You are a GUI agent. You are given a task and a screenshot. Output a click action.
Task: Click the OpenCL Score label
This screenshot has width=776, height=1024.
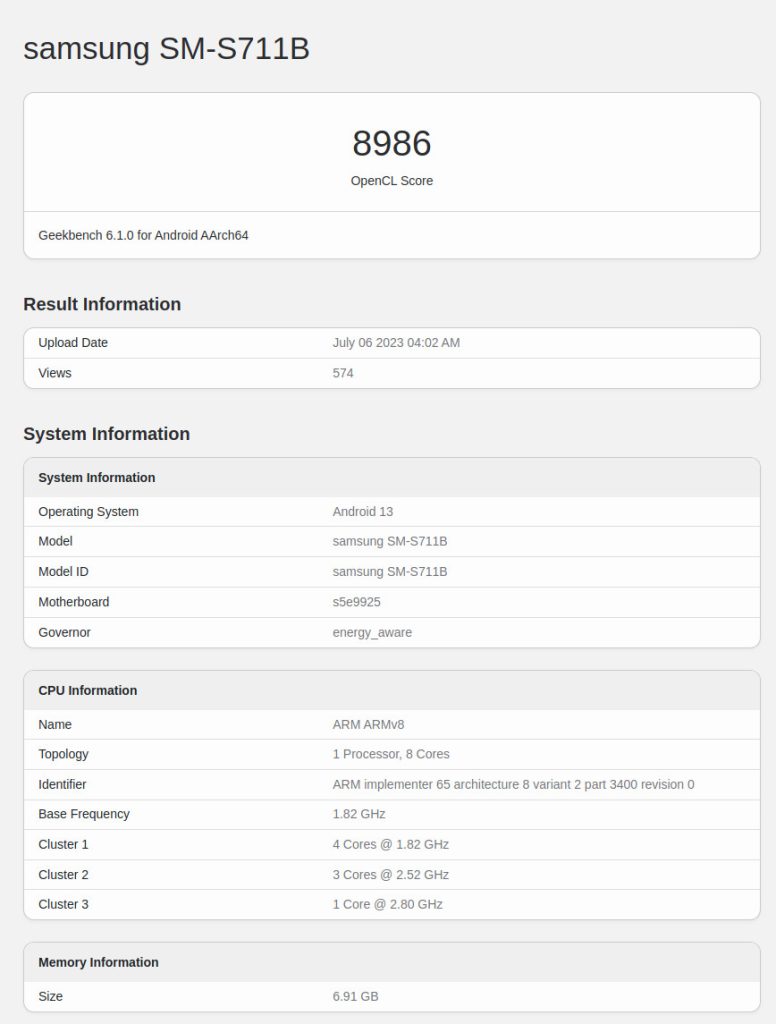click(392, 181)
